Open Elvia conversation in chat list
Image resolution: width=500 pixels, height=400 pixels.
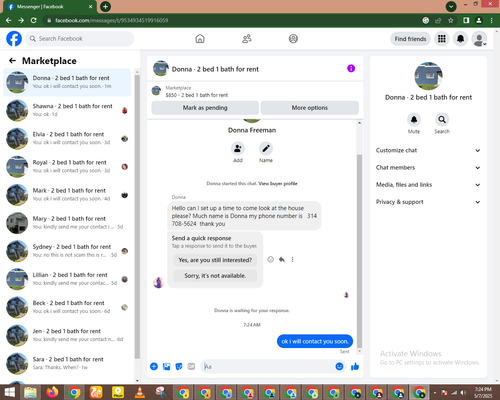tap(67, 138)
